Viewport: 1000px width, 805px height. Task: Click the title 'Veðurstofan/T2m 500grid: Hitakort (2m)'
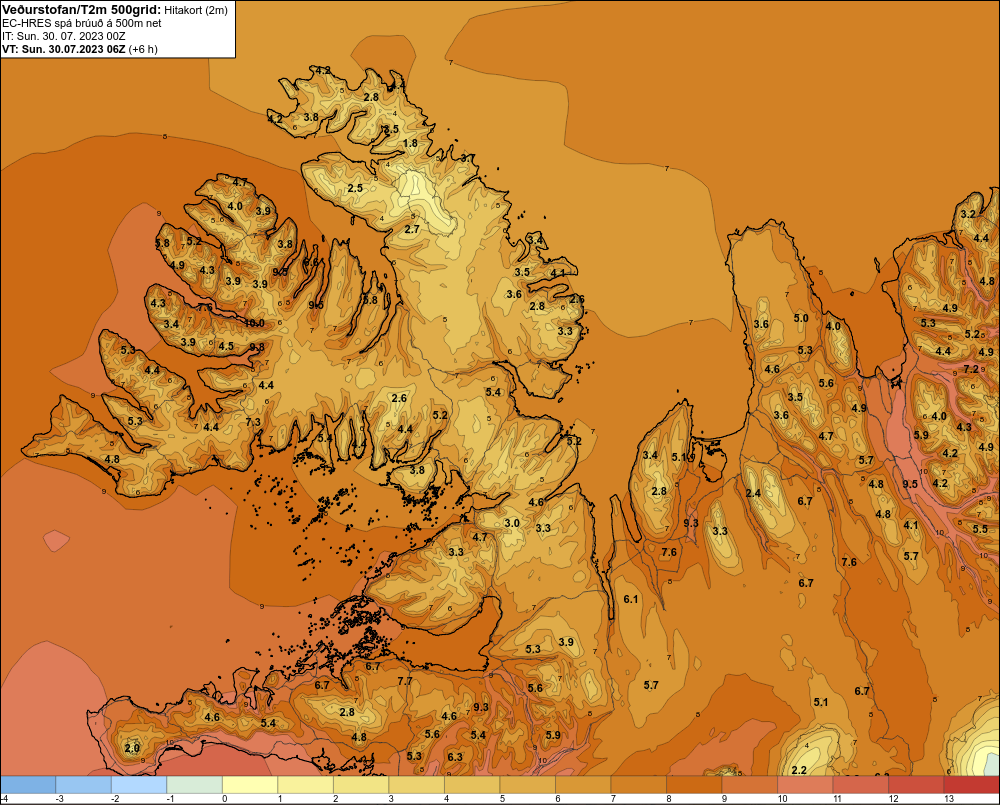coord(115,10)
